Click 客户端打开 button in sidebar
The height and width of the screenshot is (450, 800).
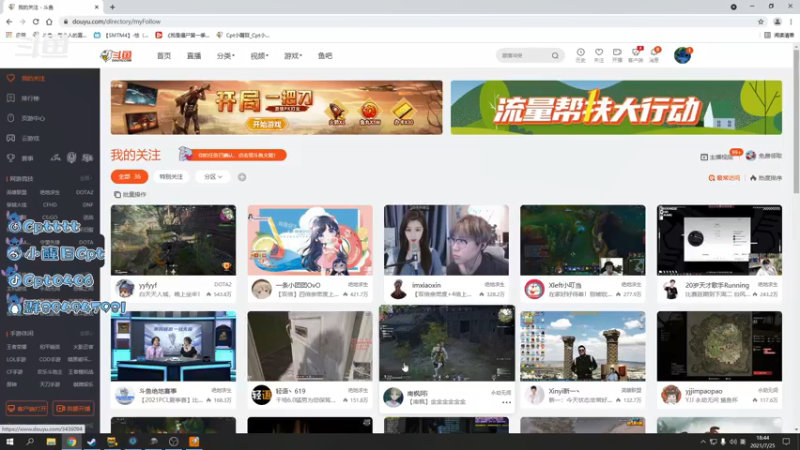pyautogui.click(x=27, y=408)
